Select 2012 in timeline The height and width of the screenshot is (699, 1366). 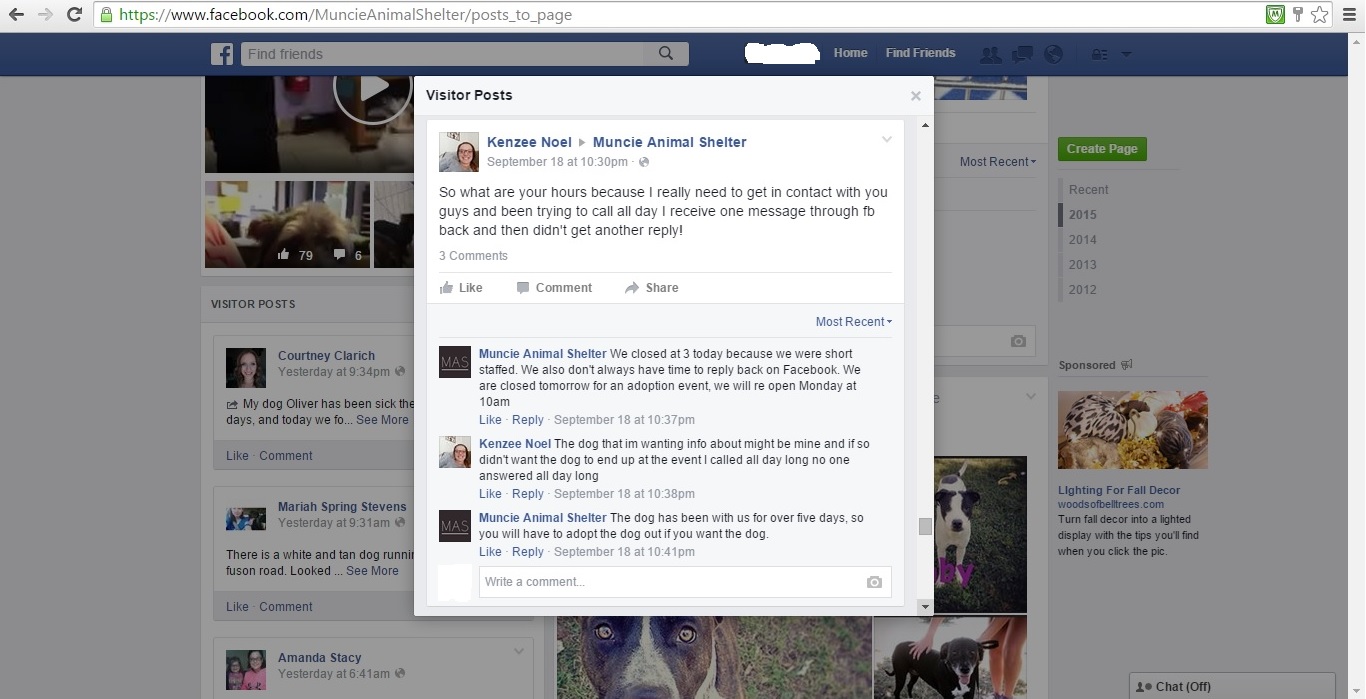[1082, 290]
